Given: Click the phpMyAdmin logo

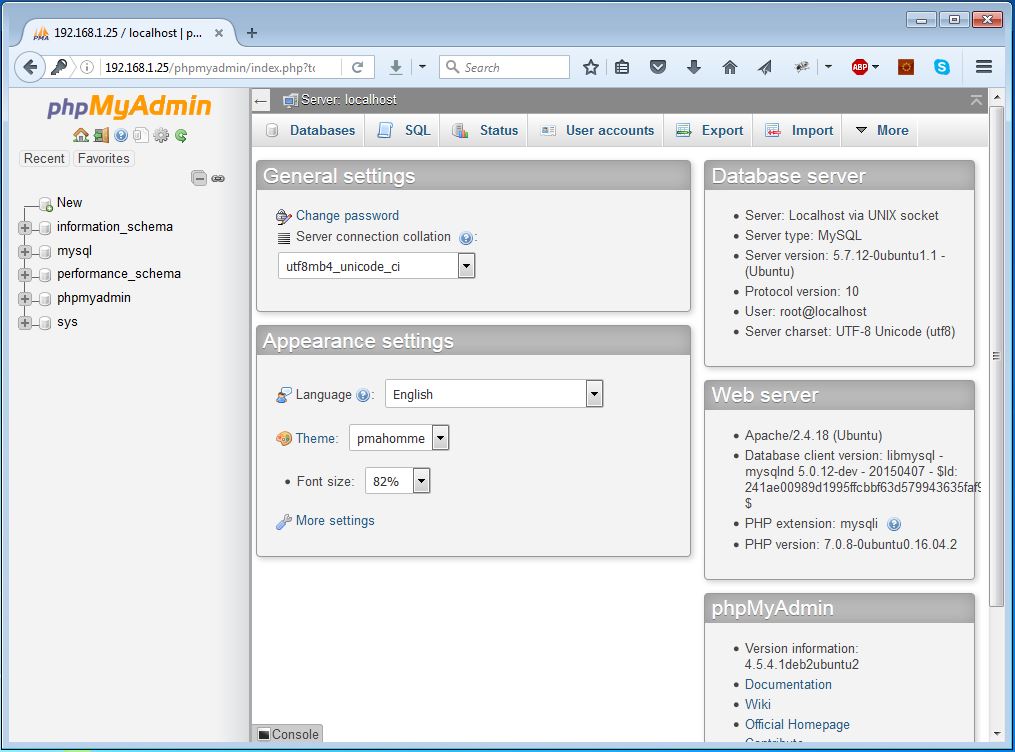Looking at the screenshot, I should tap(129, 107).
